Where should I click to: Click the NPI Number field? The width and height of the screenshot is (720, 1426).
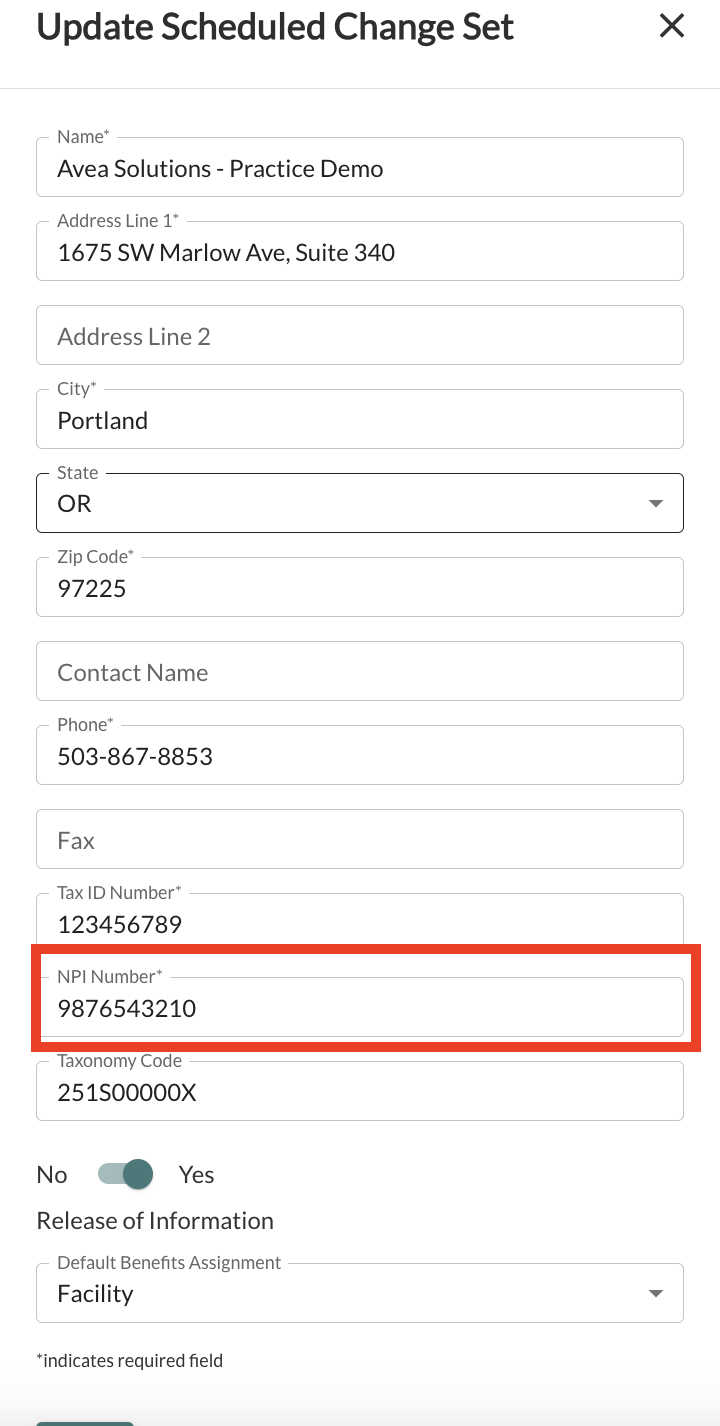(x=360, y=1008)
